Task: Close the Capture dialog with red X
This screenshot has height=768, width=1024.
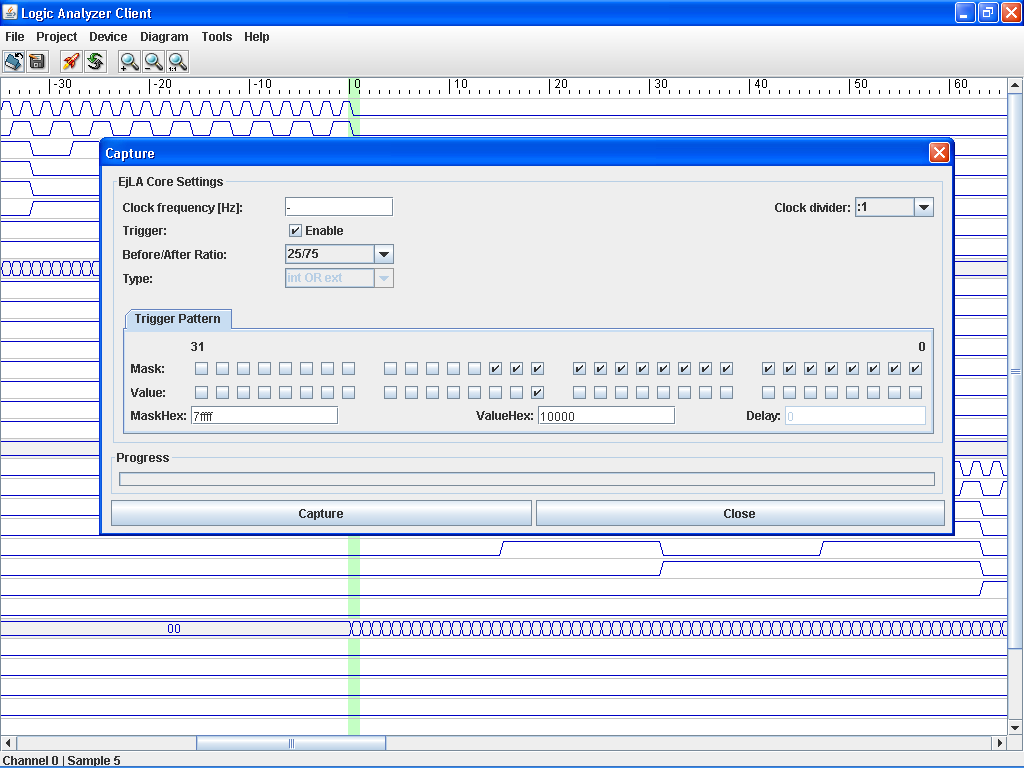Action: pyautogui.click(x=938, y=153)
